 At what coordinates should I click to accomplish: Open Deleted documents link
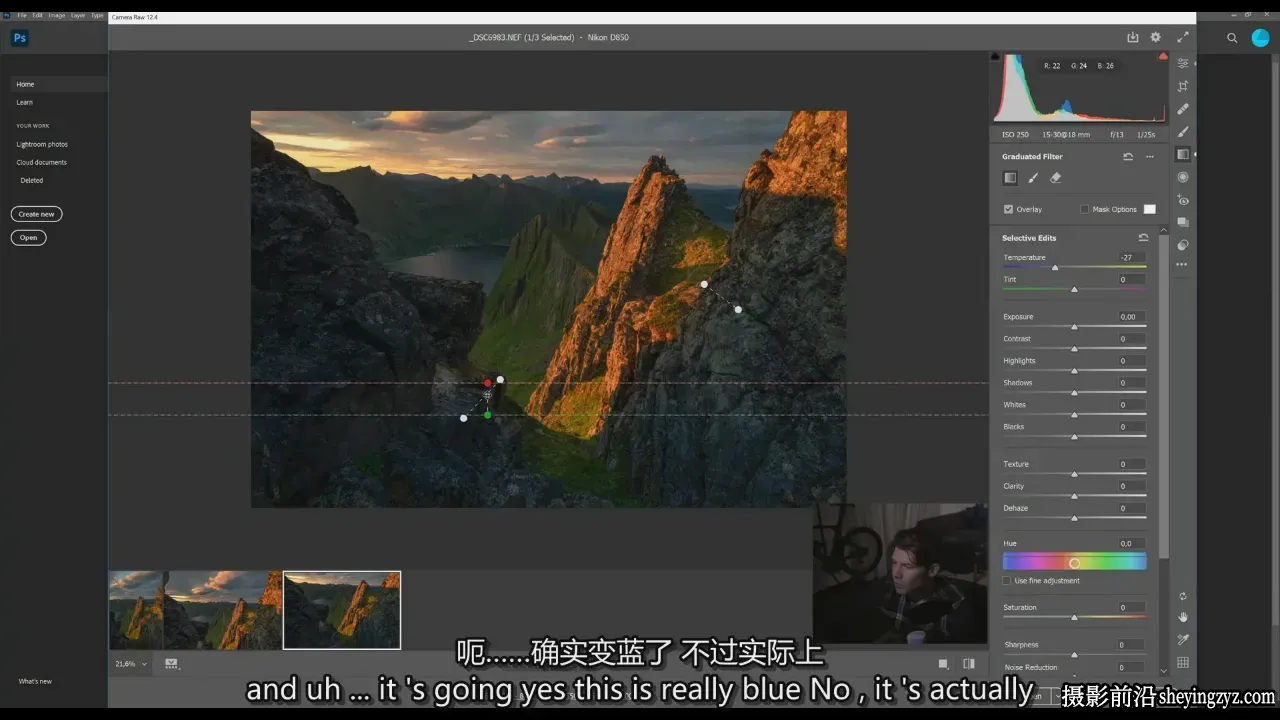pyautogui.click(x=32, y=180)
